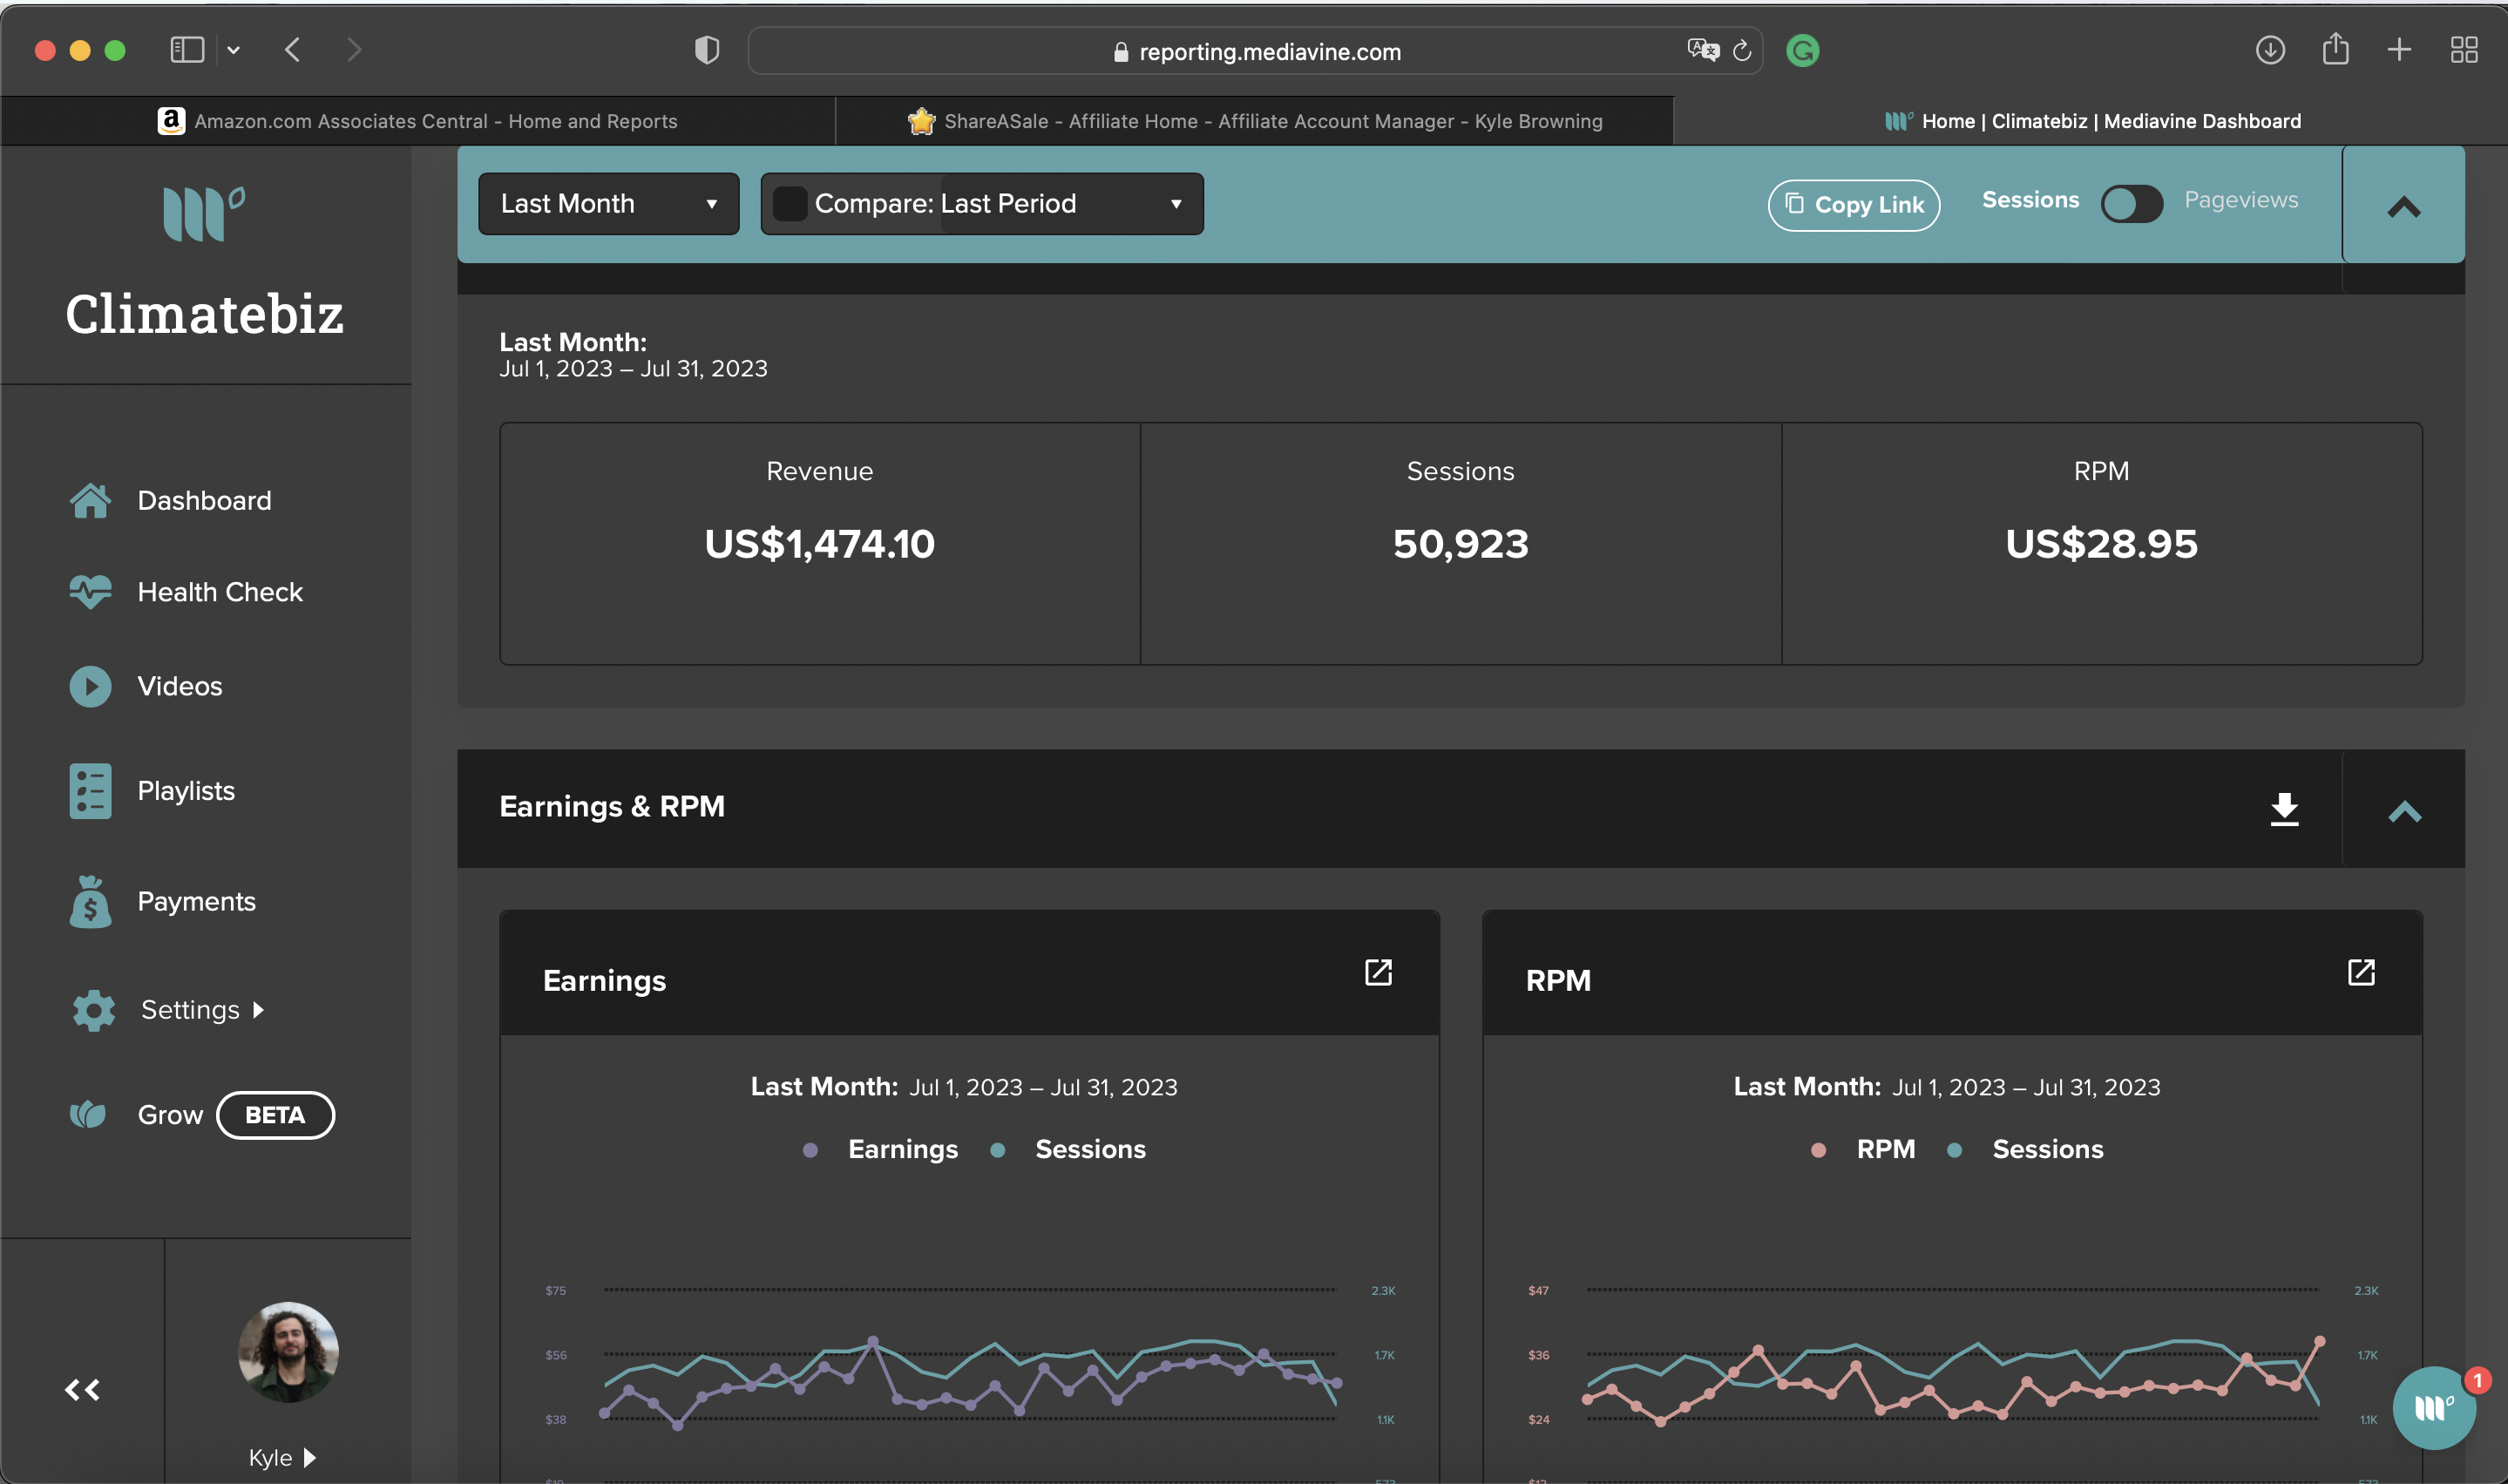
Task: Switch to ShareASale Affiliate Home tab
Action: point(1254,121)
